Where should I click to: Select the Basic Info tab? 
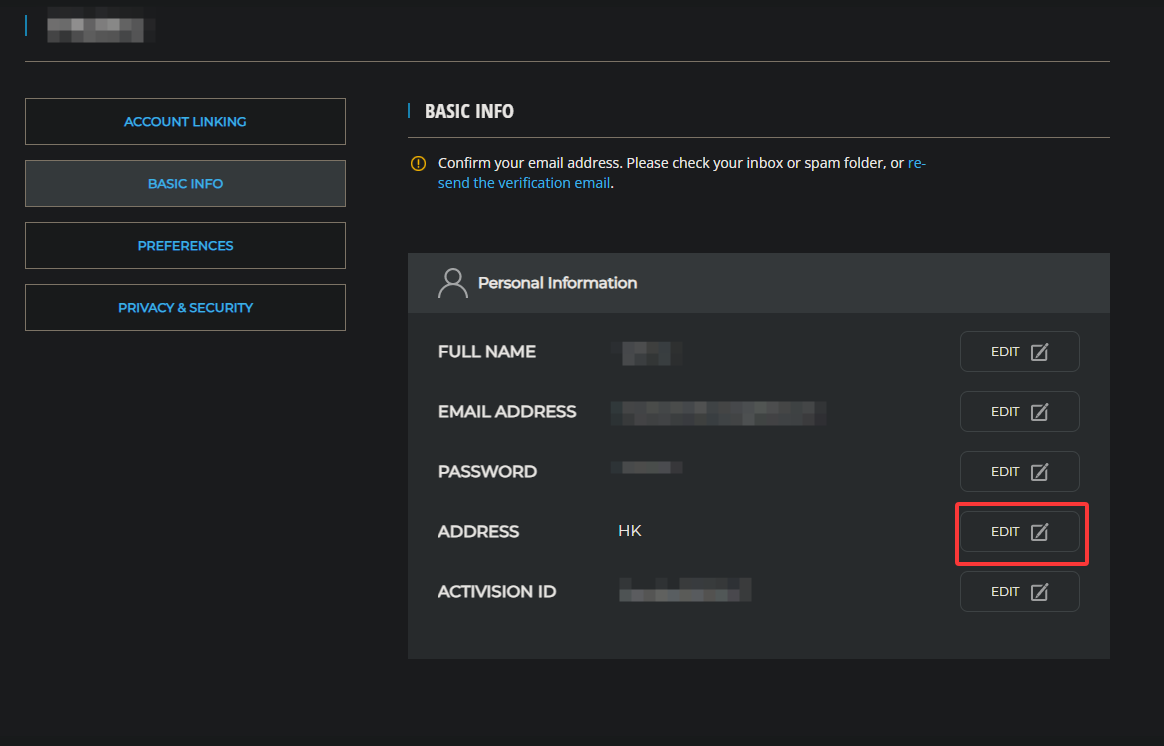pyautogui.click(x=185, y=184)
